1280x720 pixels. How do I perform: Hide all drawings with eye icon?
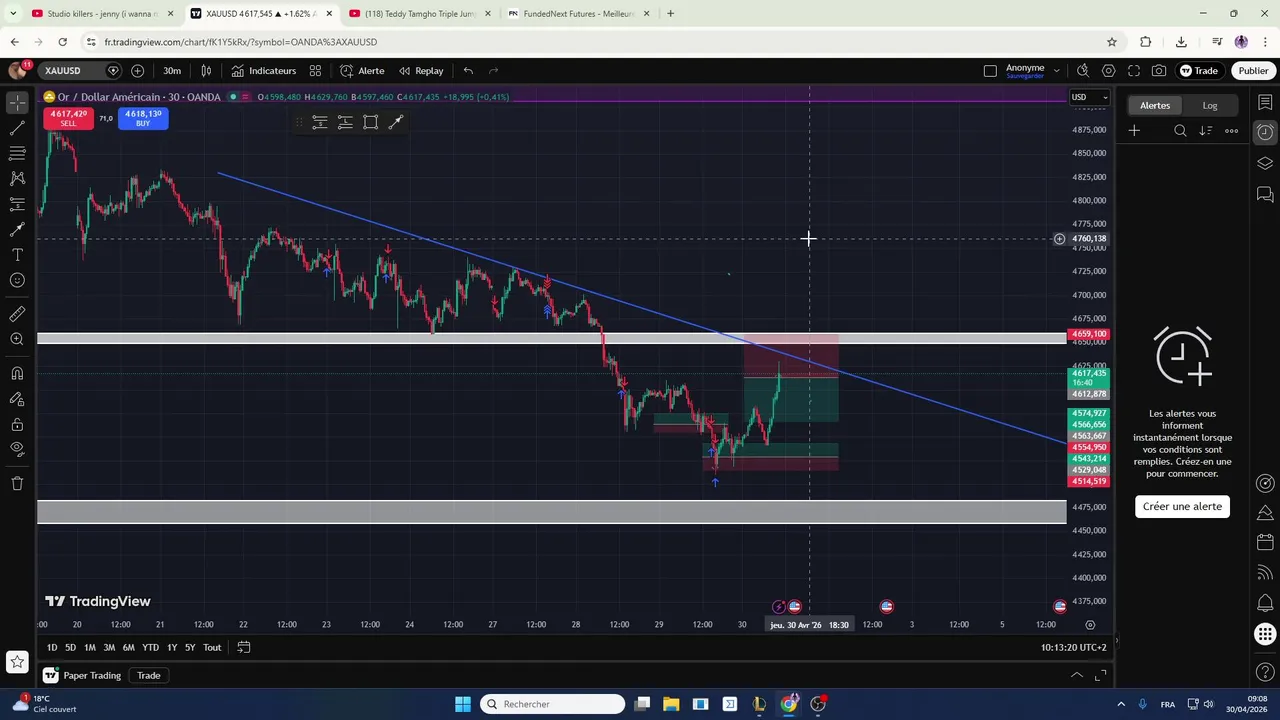tap(17, 449)
